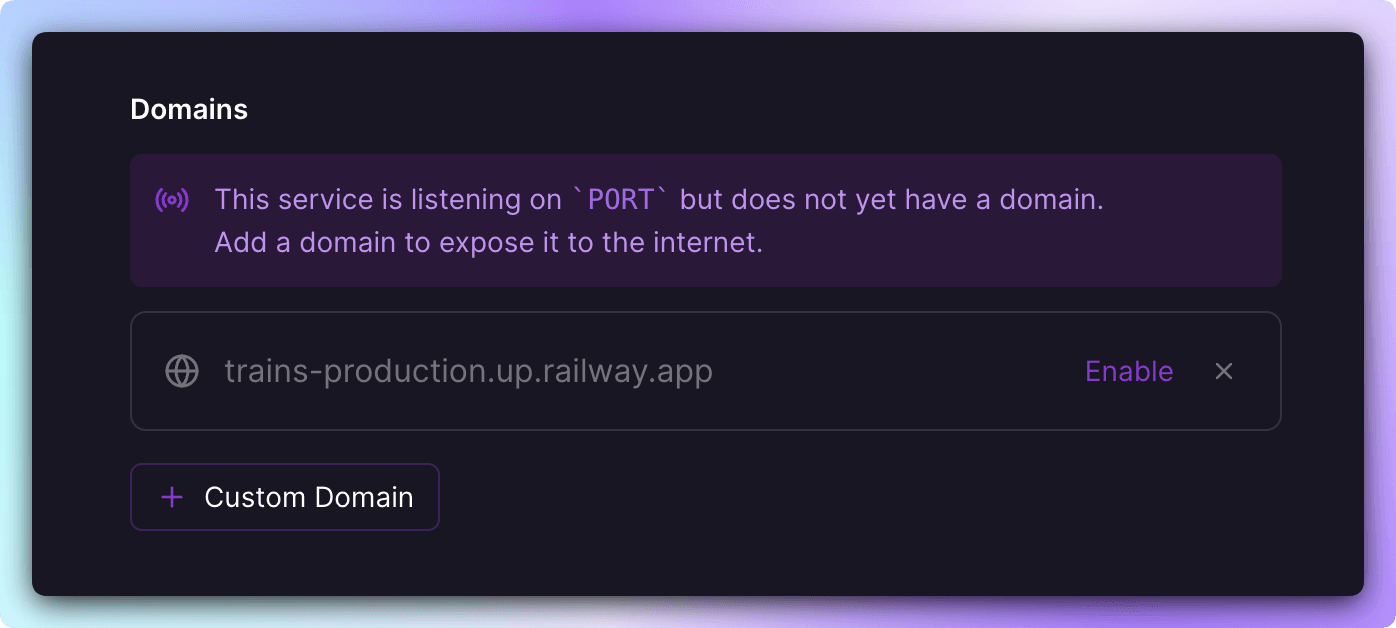
Task: Click the plus icon on Custom Domain button
Action: 172,497
